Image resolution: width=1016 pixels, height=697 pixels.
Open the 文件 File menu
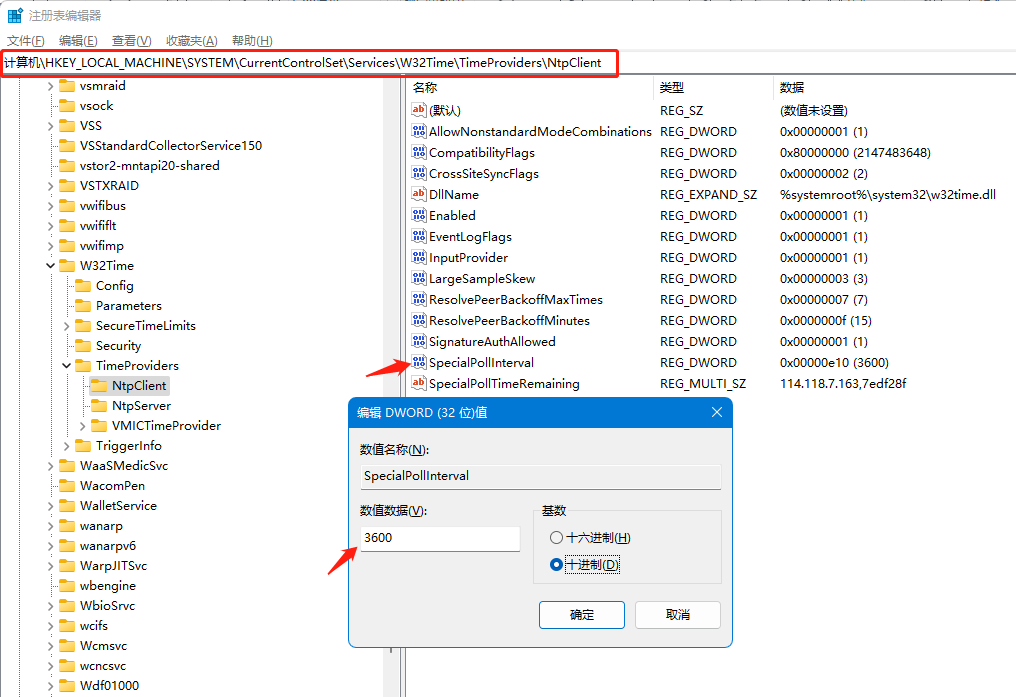coord(26,40)
